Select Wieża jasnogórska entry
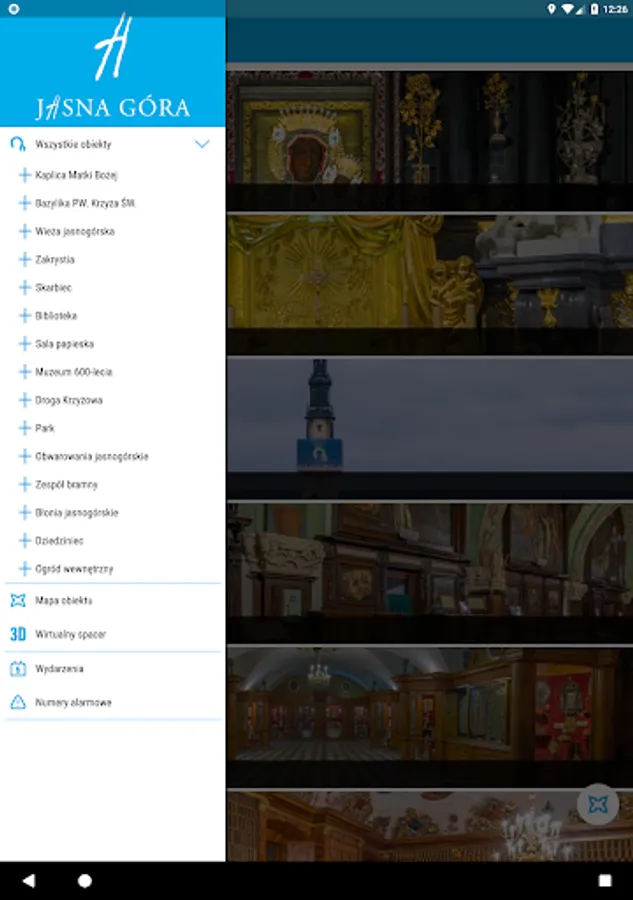The image size is (633, 900). pyautogui.click(x=75, y=231)
